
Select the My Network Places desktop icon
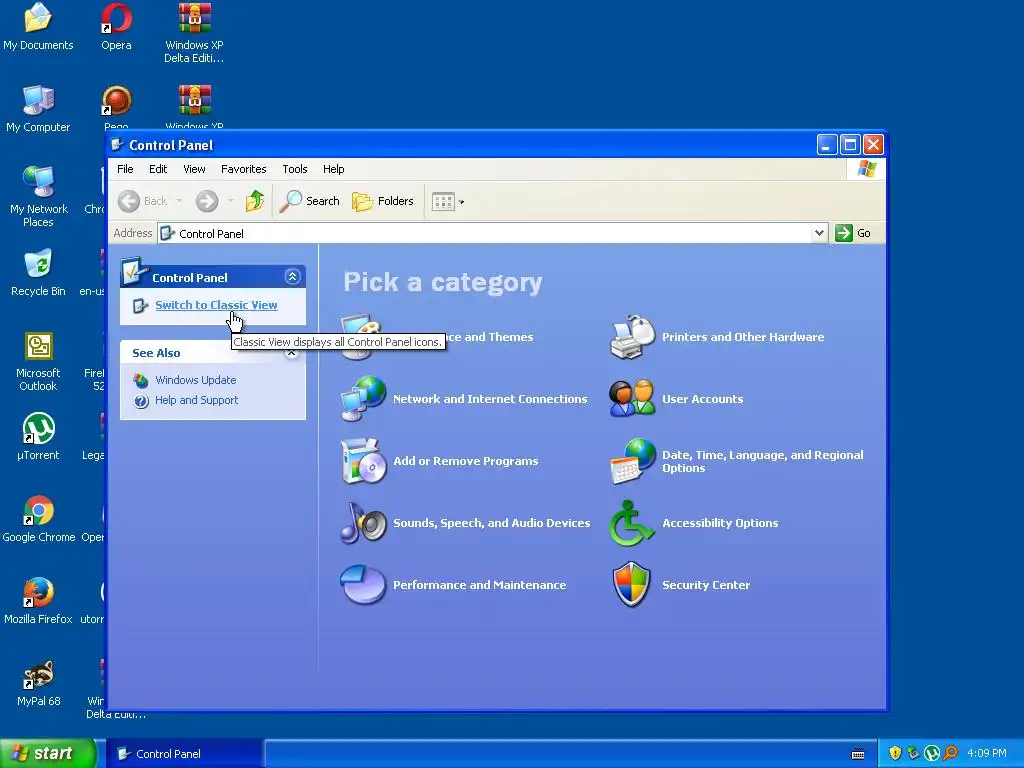pos(38,197)
